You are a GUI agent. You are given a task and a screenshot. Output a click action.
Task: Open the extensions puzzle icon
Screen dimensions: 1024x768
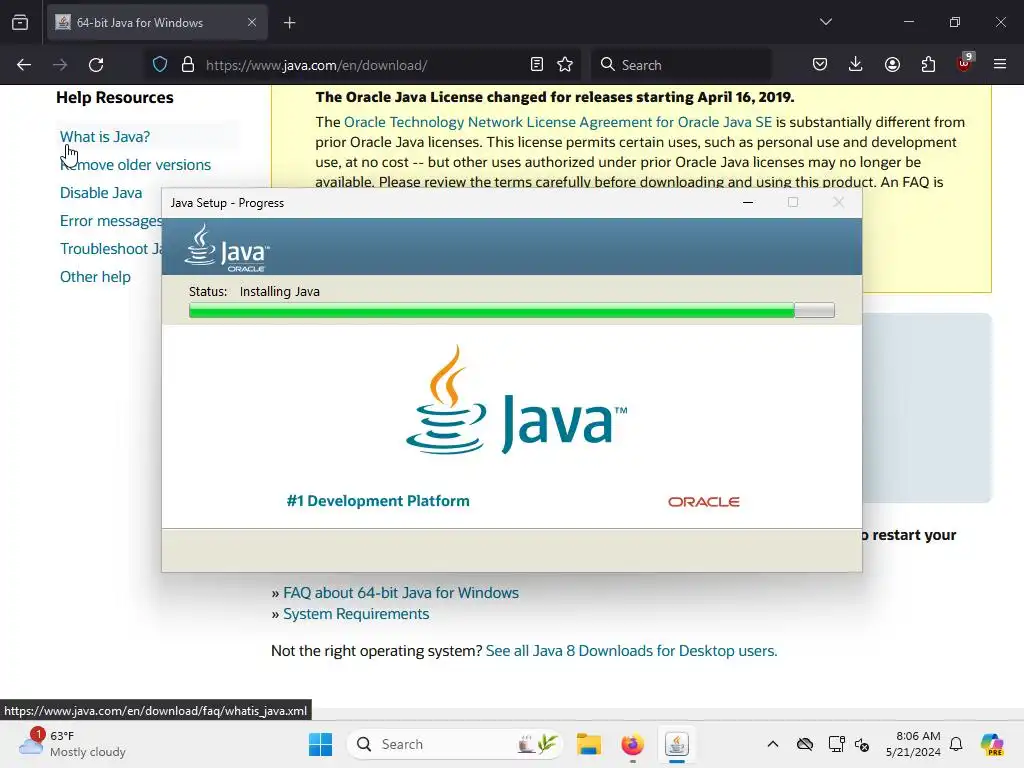click(928, 65)
